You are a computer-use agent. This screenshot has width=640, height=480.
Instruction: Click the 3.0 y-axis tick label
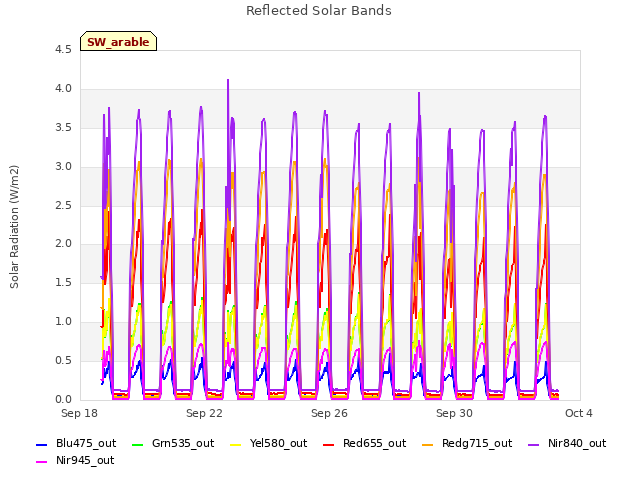(63, 167)
